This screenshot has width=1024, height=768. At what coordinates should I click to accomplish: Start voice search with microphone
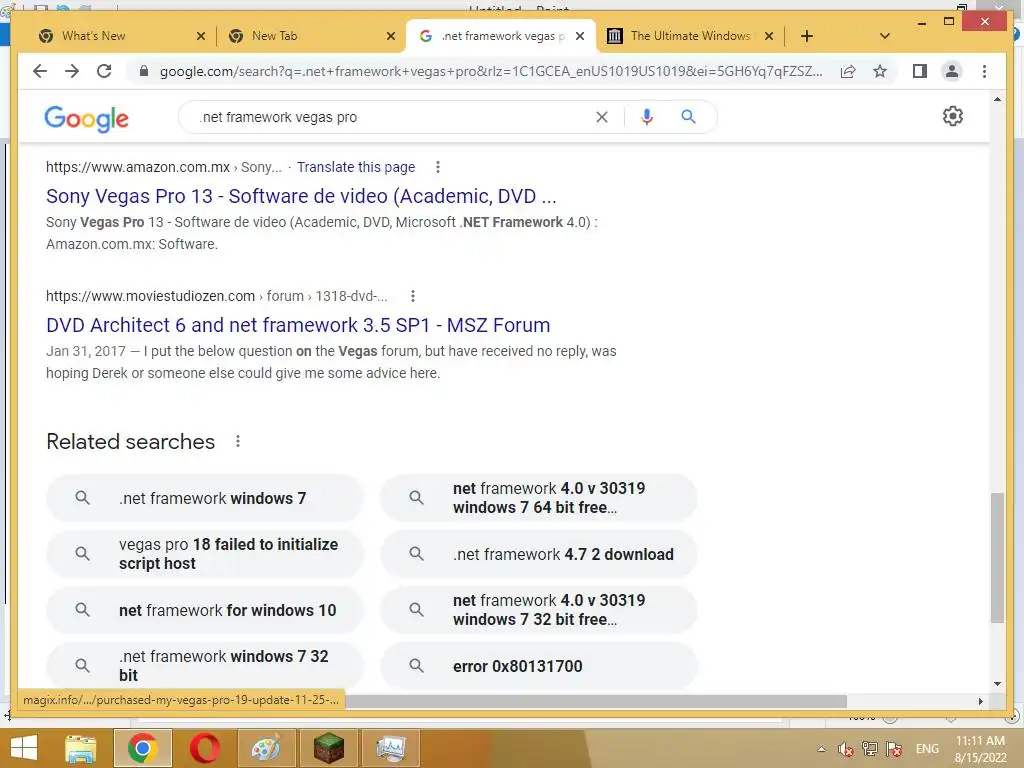click(647, 117)
